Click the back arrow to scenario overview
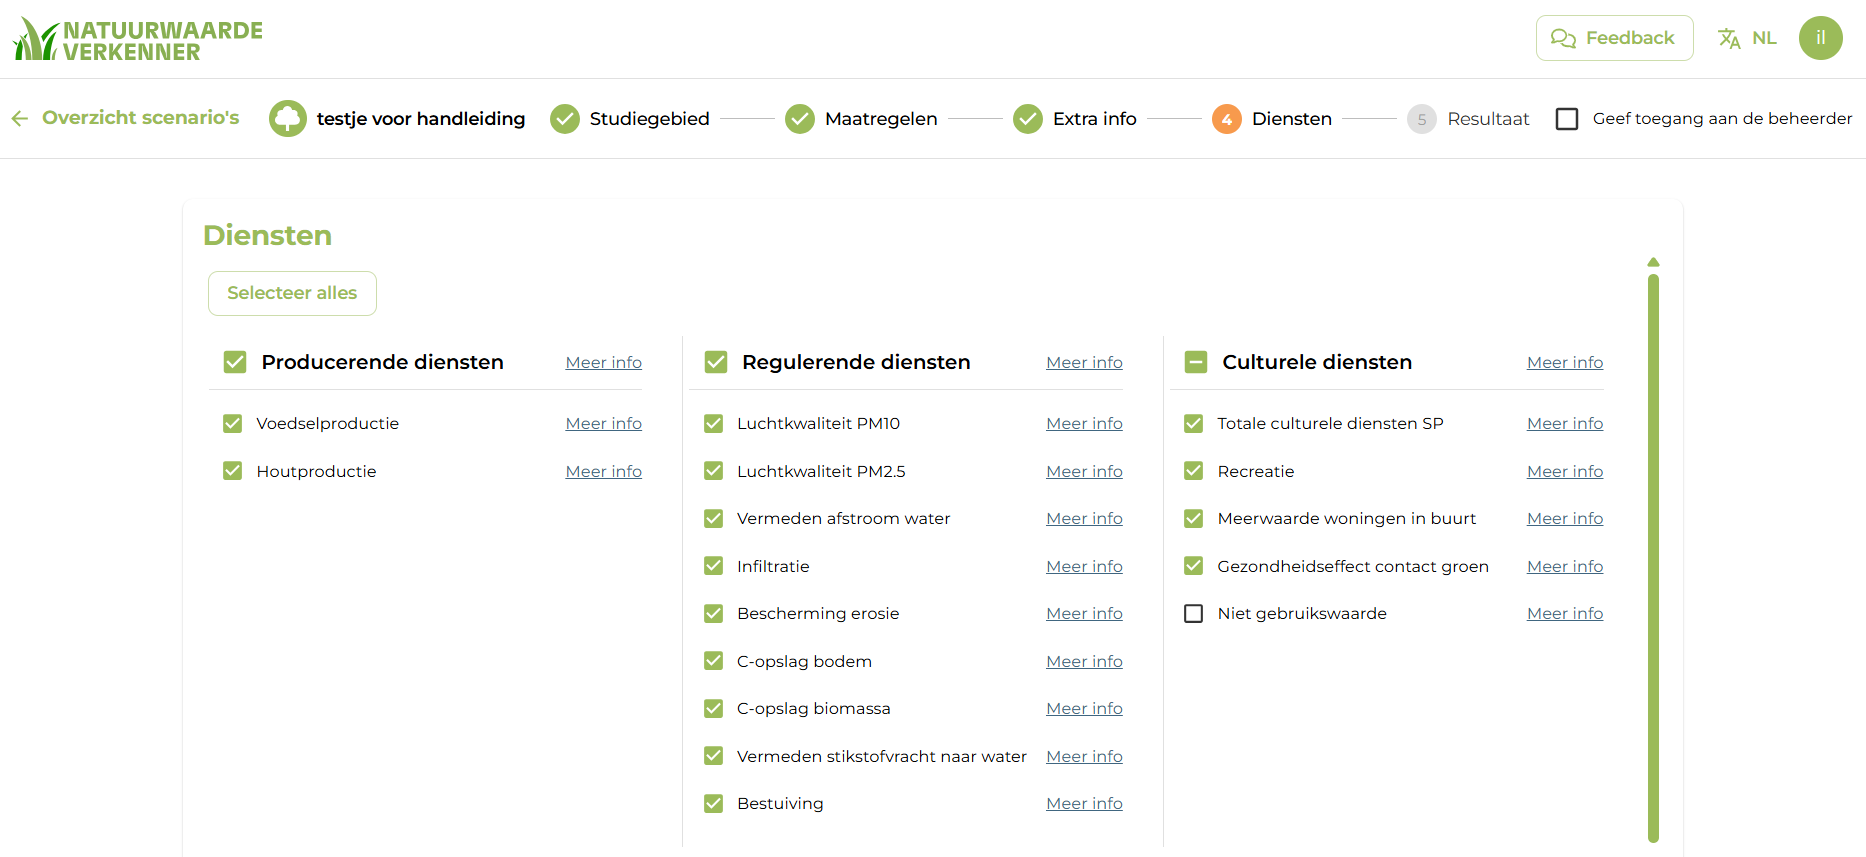 click(20, 118)
